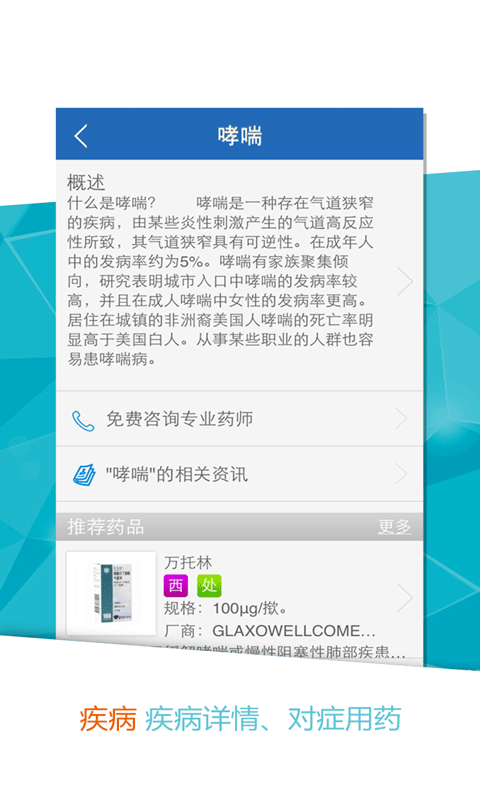Tap the 概述 section heading
The width and height of the screenshot is (480, 800).
tap(86, 183)
